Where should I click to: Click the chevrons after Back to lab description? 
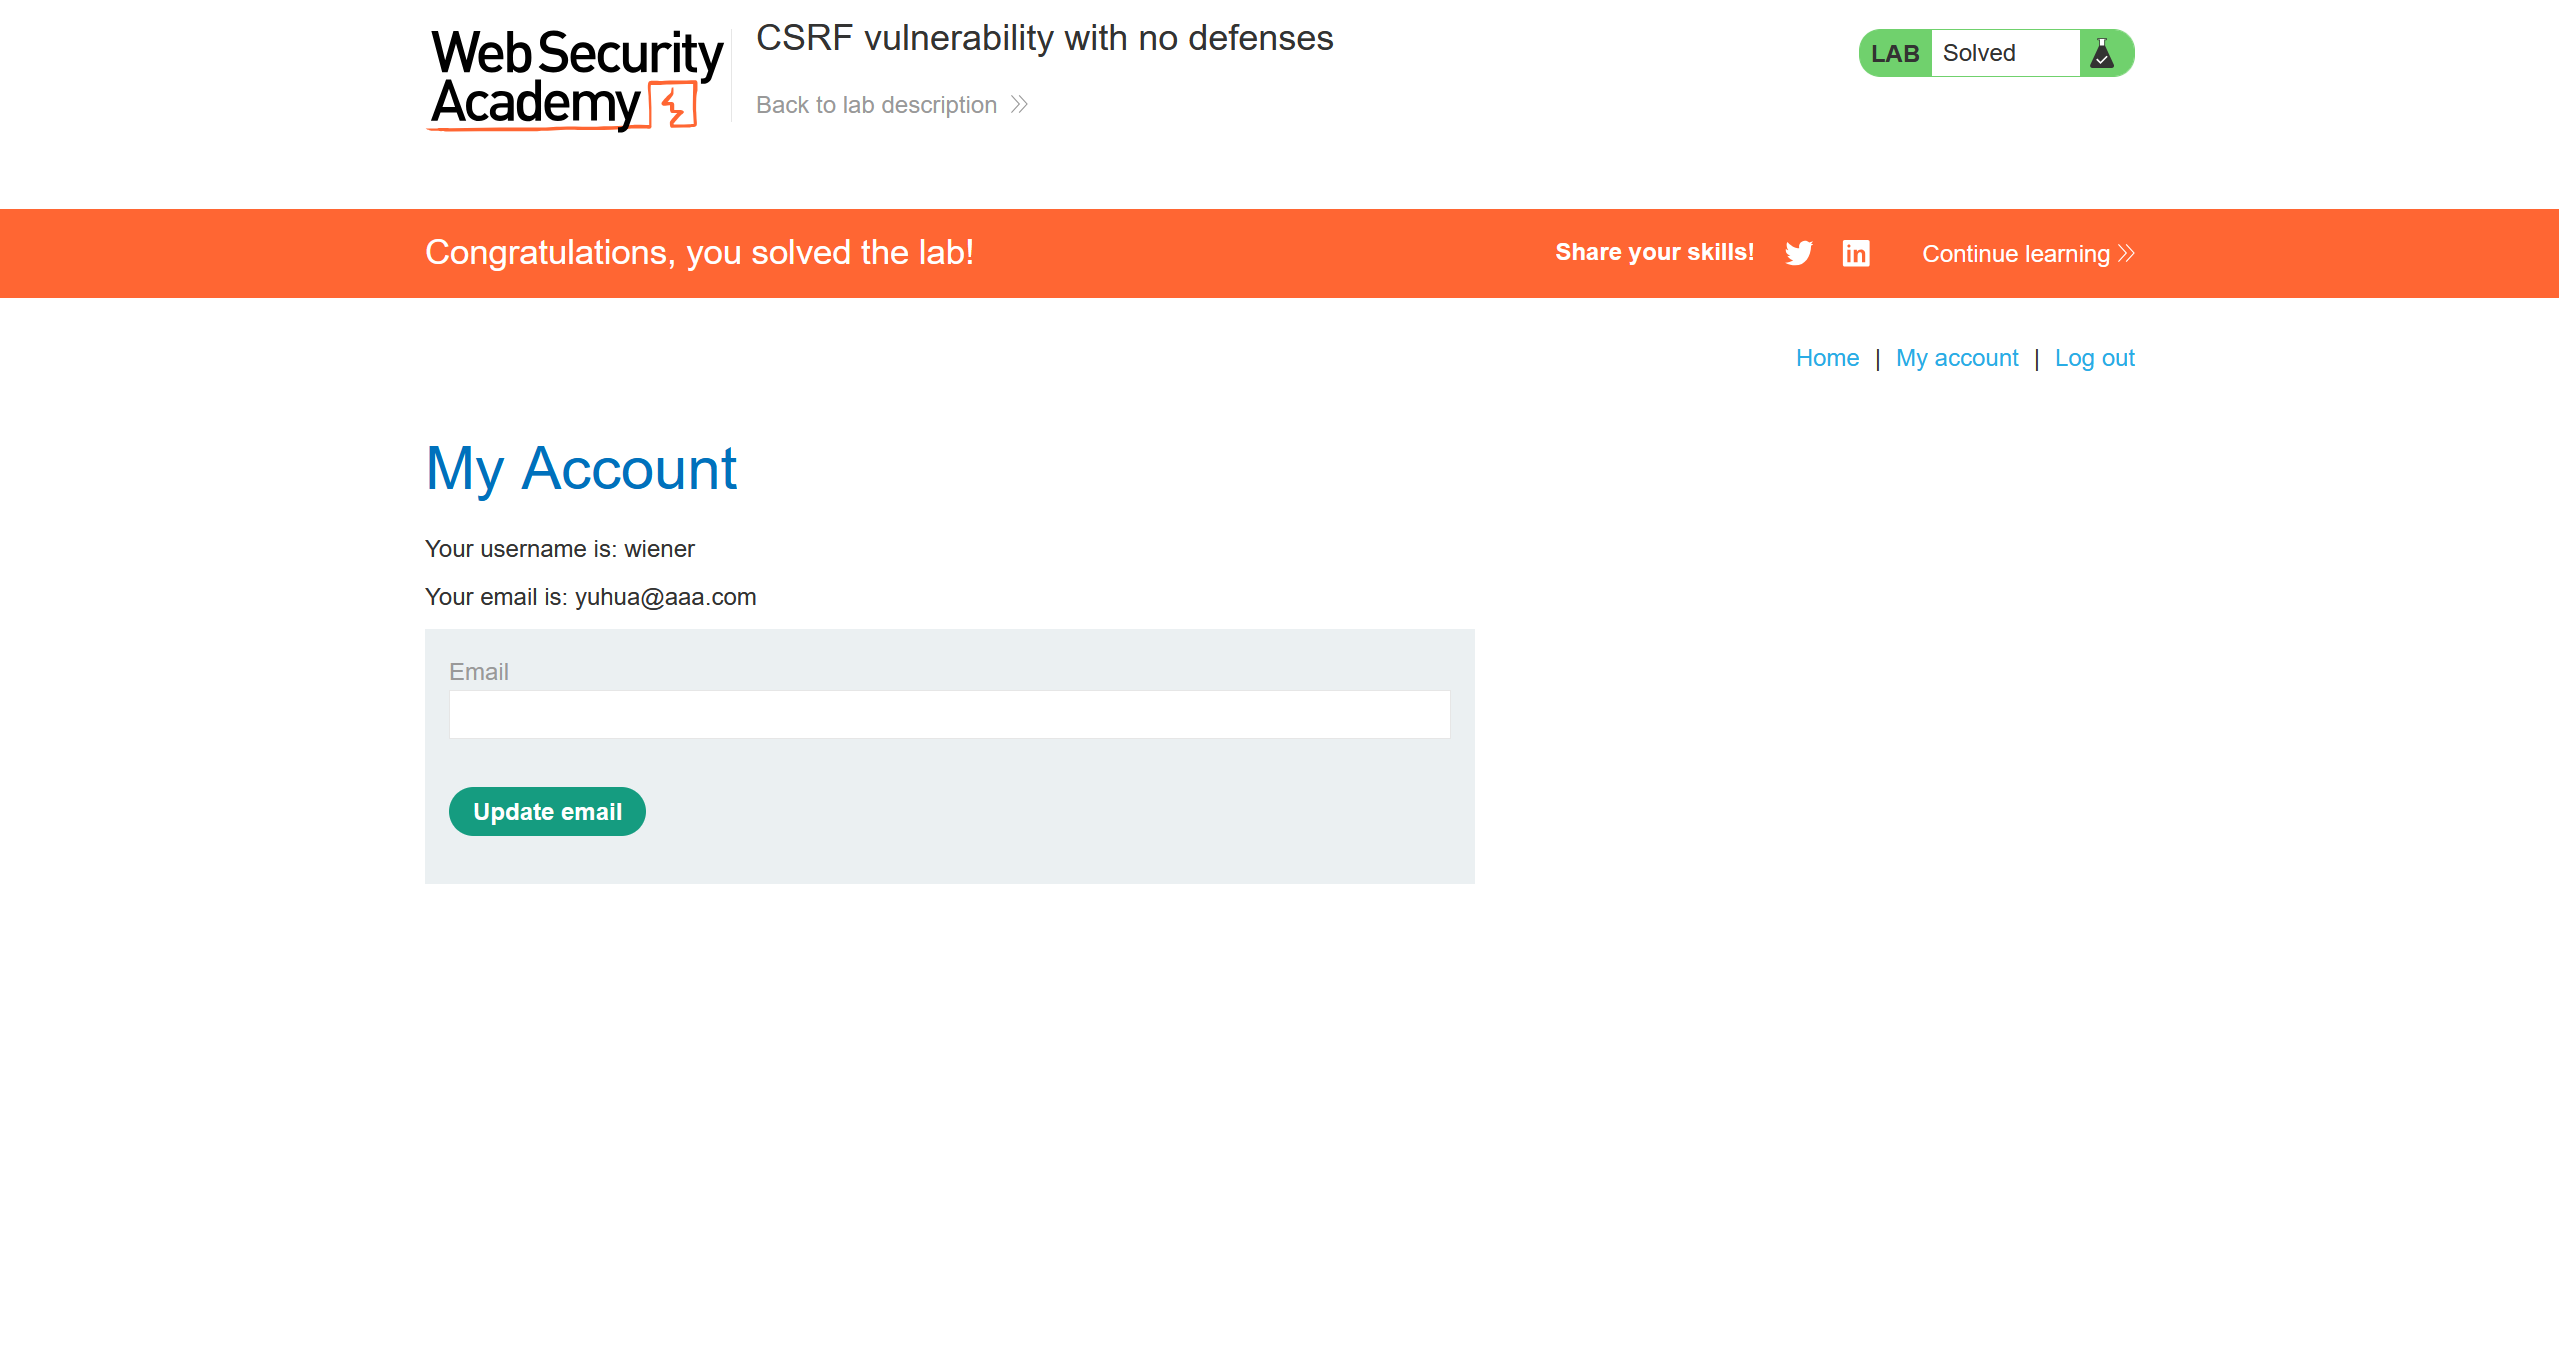(x=1019, y=105)
